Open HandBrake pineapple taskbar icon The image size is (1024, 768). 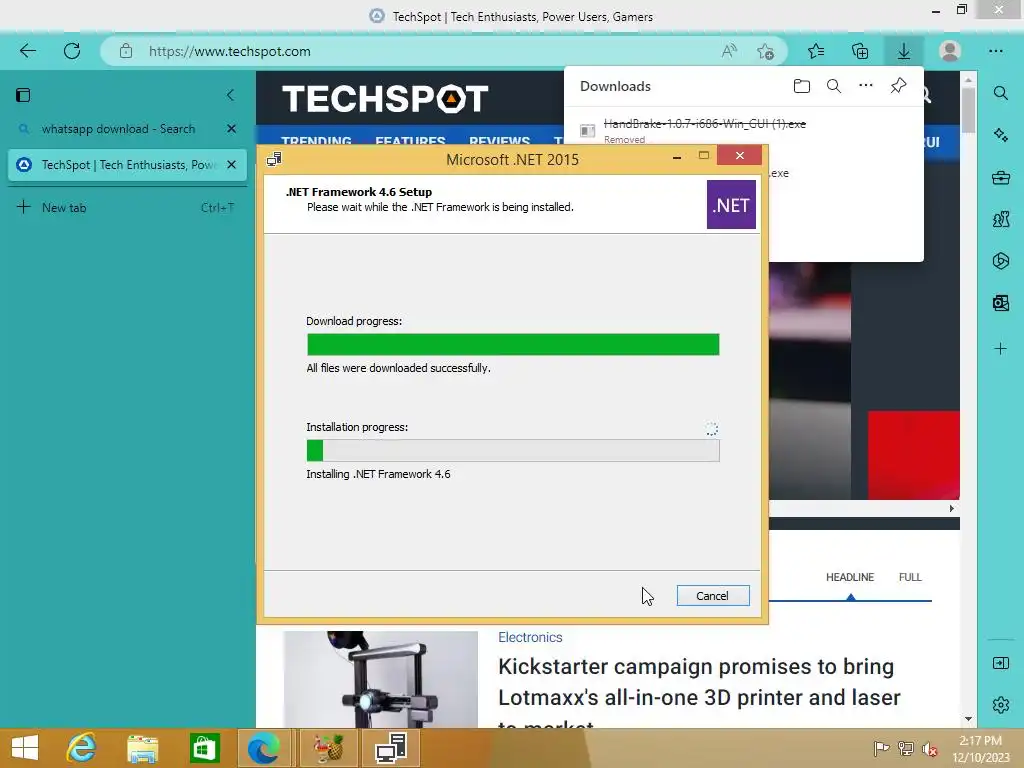click(328, 748)
